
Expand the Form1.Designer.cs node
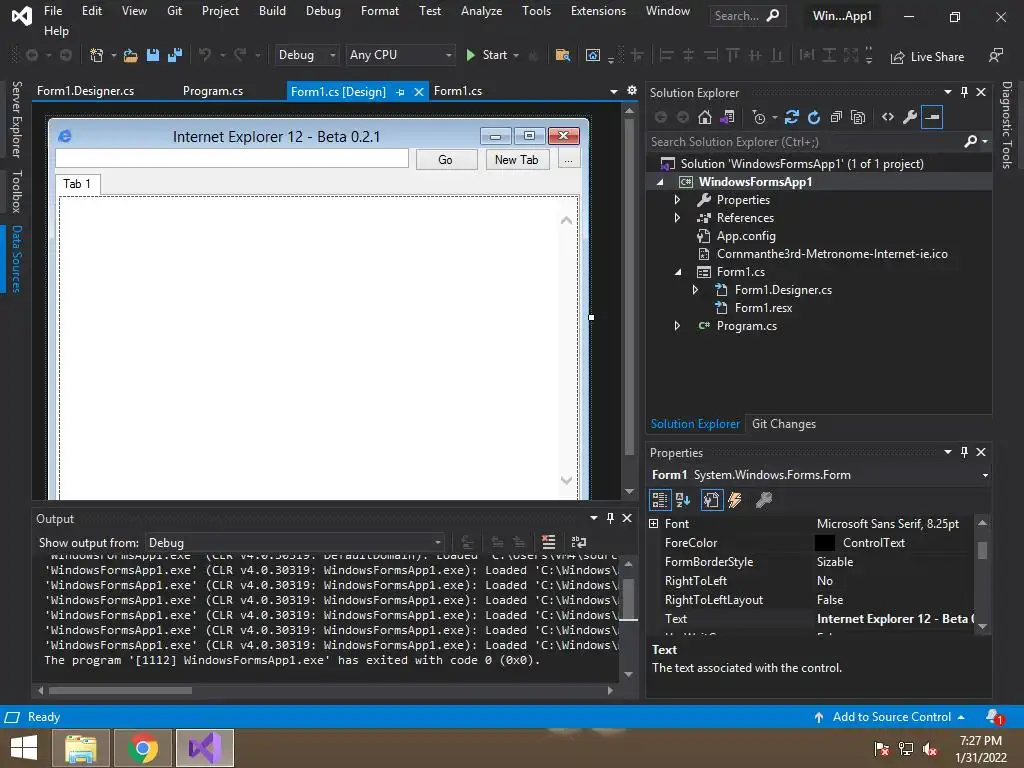[696, 290]
